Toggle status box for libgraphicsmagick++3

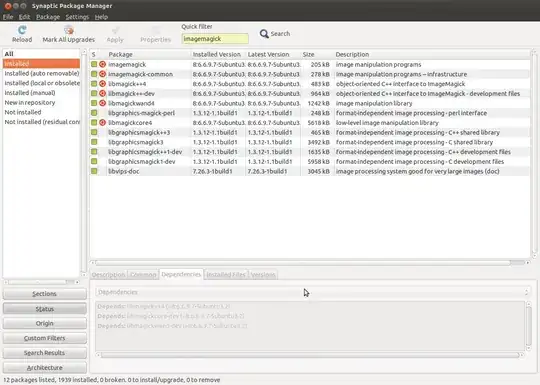coord(94,132)
